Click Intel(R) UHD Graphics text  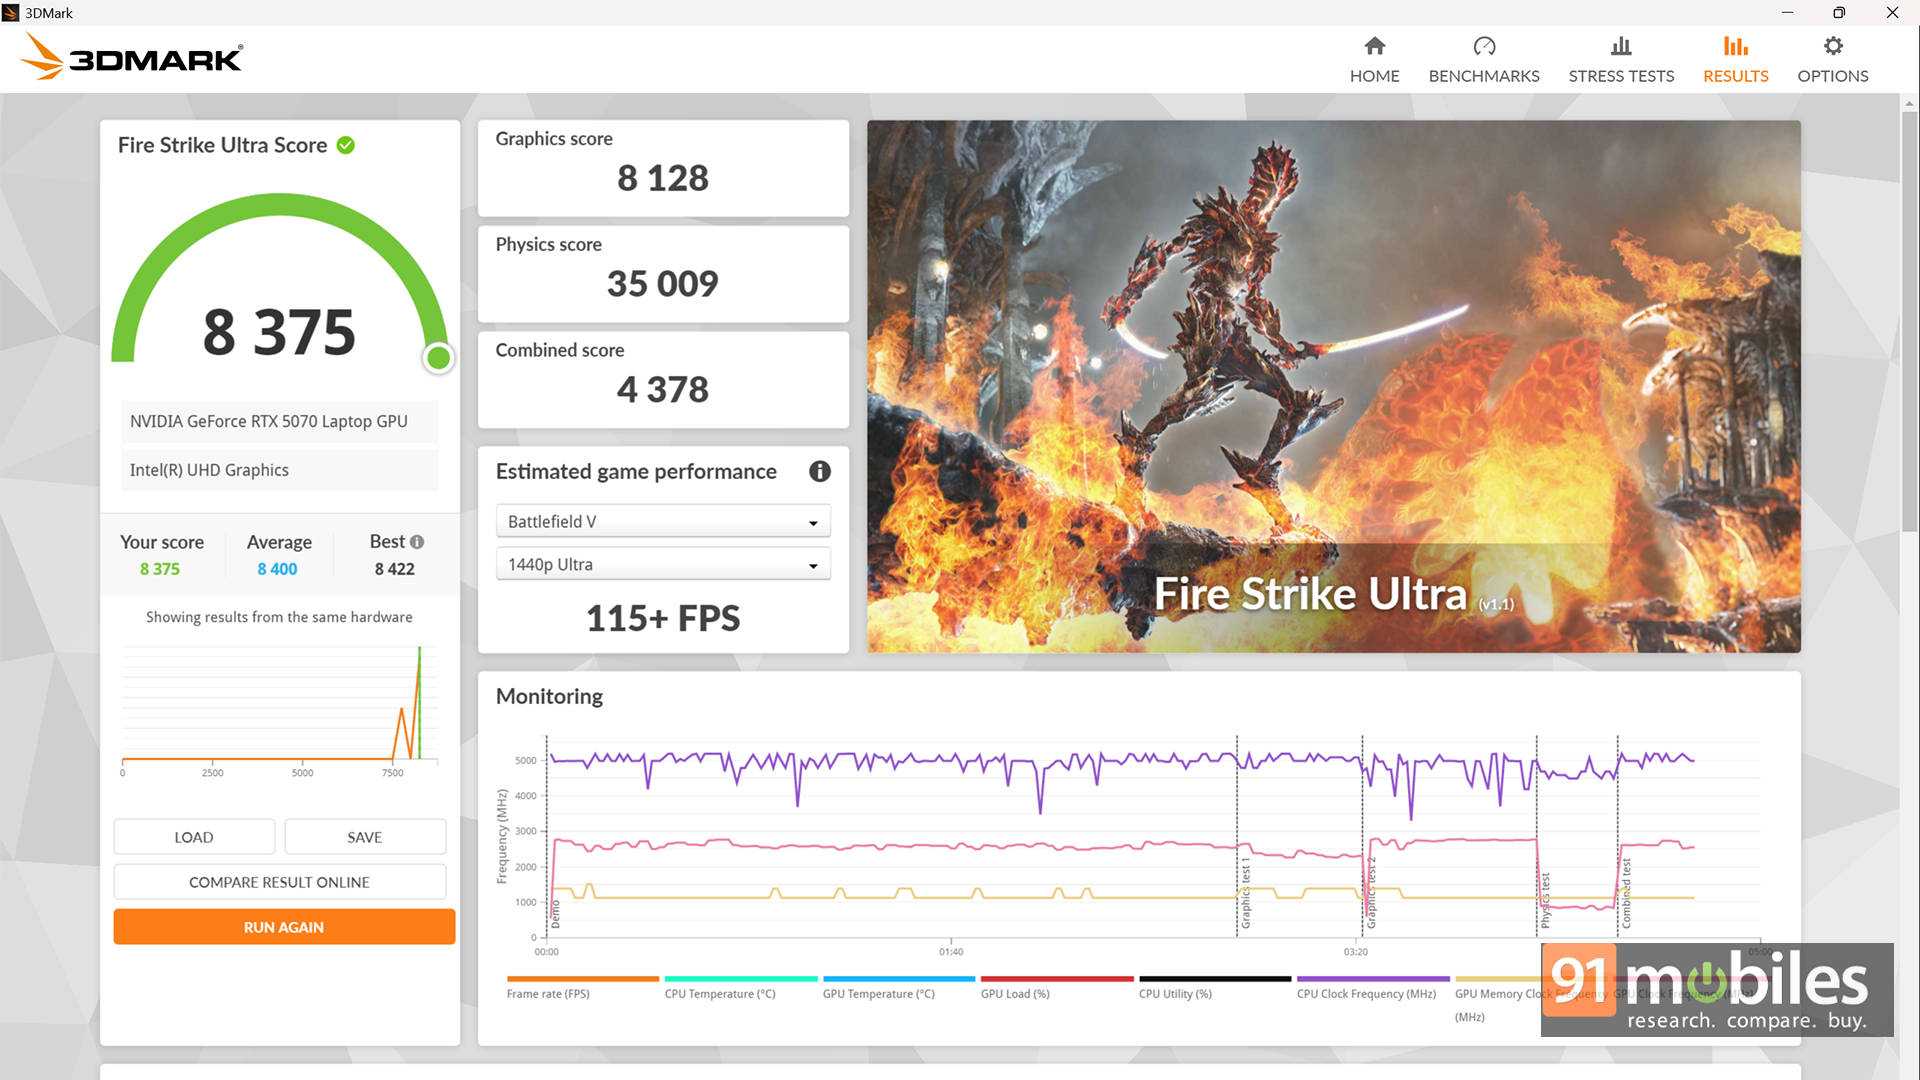(209, 470)
